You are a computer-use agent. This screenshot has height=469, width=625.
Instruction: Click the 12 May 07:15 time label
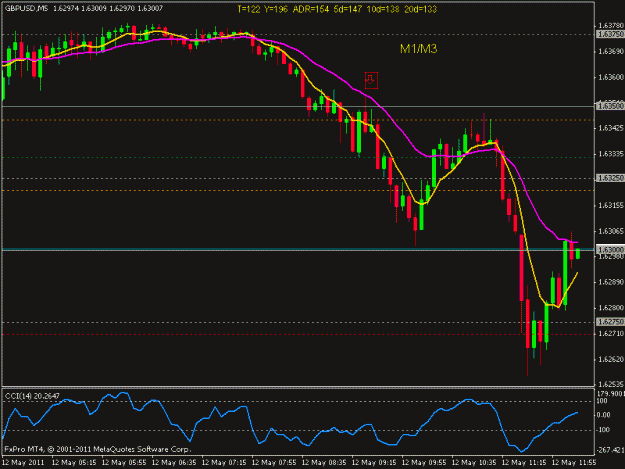tap(224, 463)
